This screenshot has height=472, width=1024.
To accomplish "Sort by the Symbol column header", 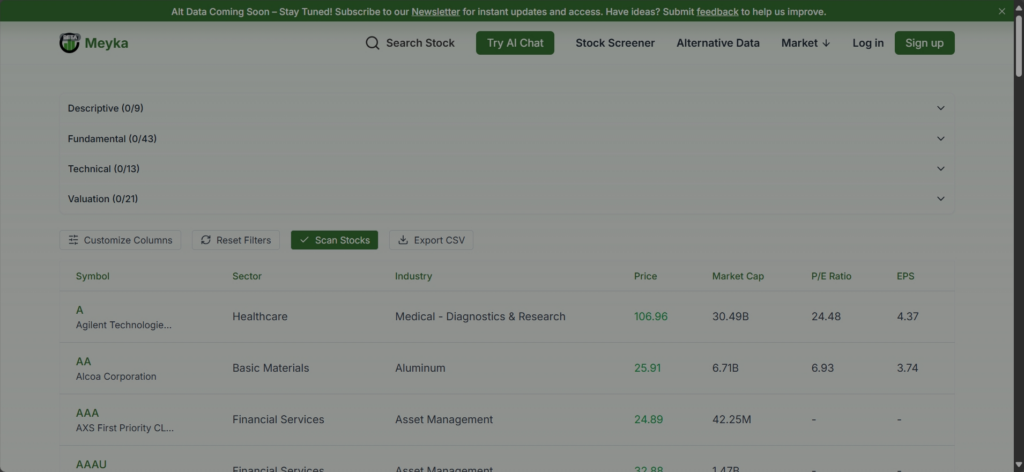I will [93, 276].
